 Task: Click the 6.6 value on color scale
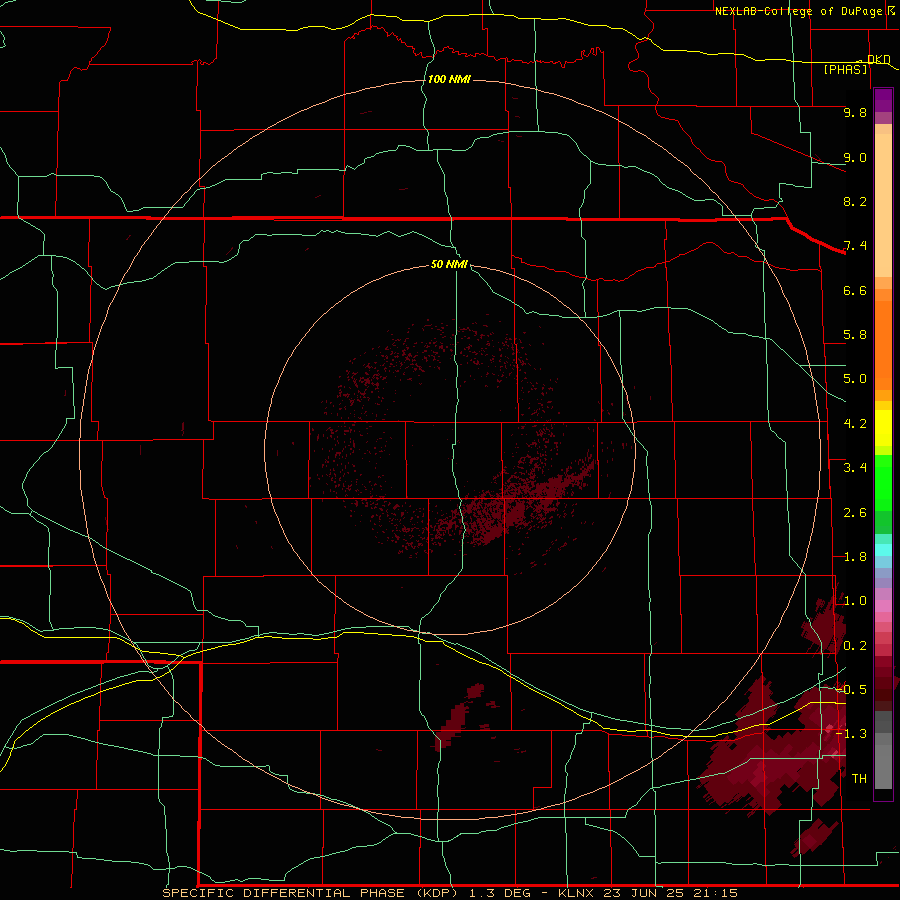click(855, 290)
